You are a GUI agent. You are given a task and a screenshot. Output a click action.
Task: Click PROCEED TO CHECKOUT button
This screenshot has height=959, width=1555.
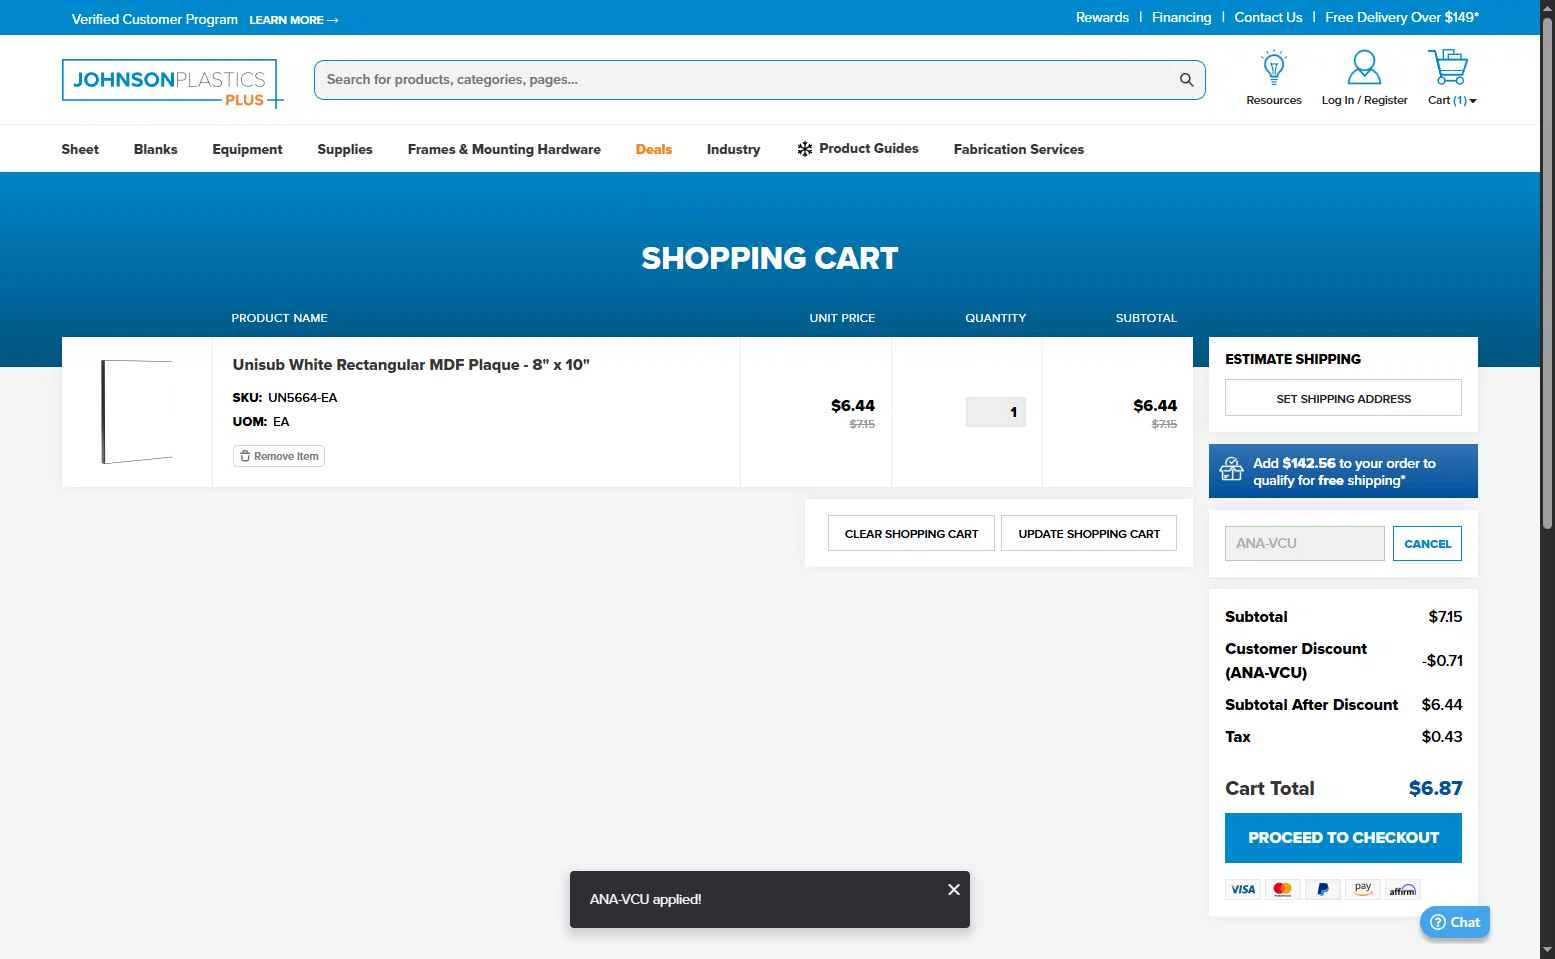click(1343, 838)
